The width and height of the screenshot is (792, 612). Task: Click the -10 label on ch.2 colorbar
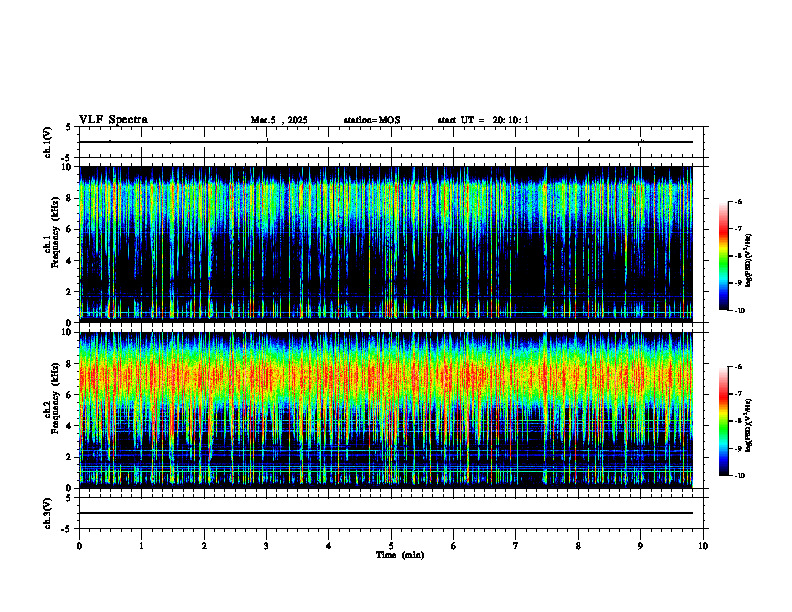[x=739, y=476]
